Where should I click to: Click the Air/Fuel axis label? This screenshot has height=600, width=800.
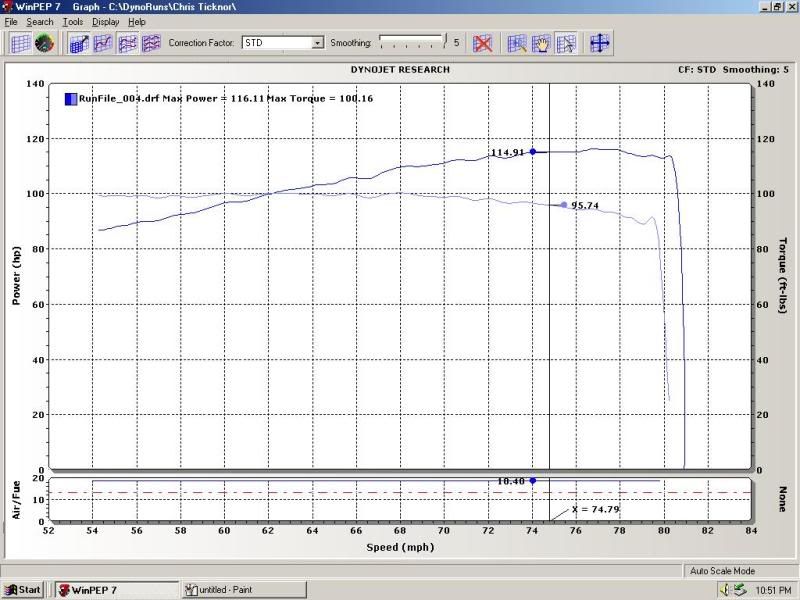point(16,500)
